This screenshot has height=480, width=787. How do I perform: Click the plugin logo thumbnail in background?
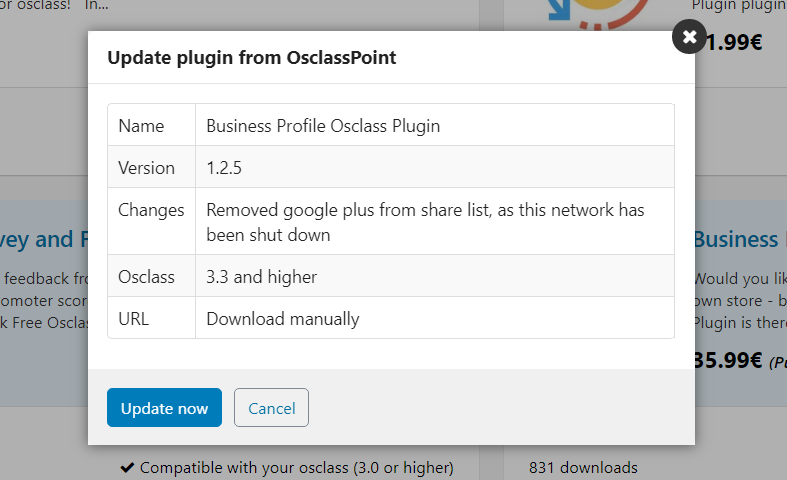[x=598, y=14]
